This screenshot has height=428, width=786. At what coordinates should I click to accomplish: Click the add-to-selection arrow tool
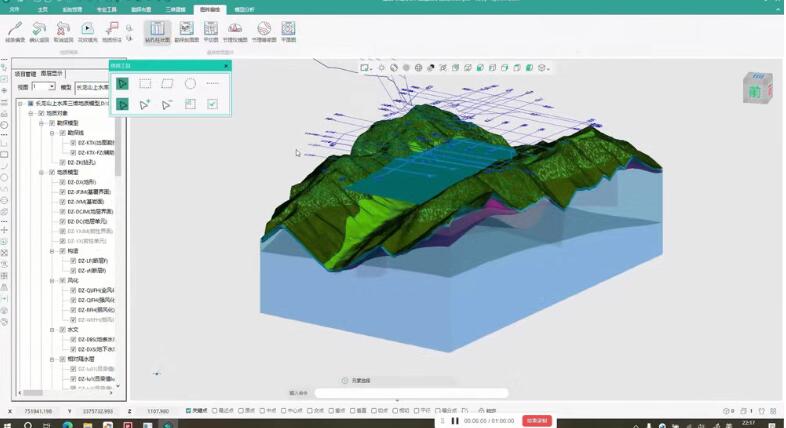(146, 104)
